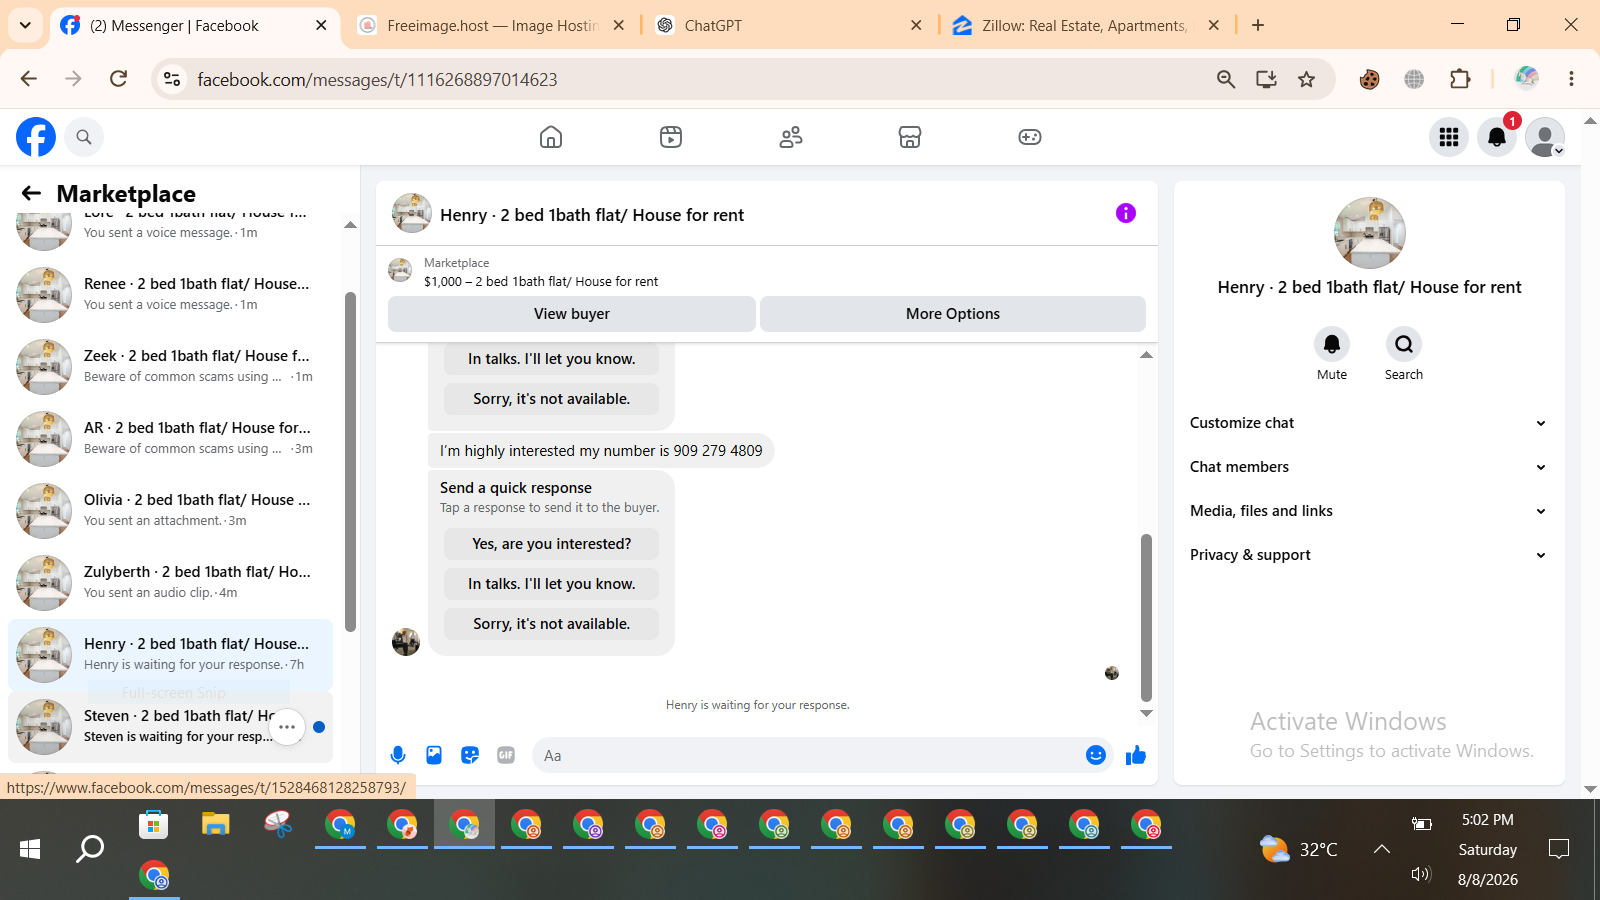Search within the Henry conversation
The image size is (1600, 900).
1404,344
